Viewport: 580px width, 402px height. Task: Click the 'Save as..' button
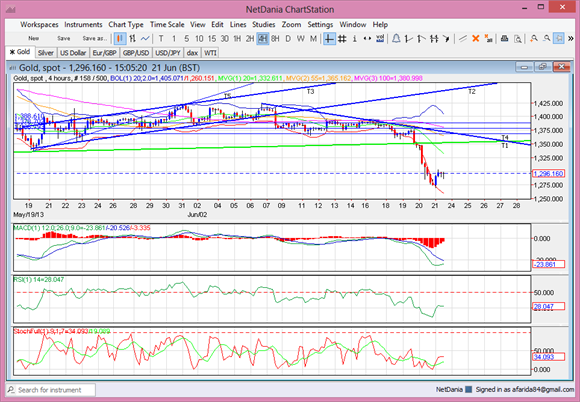coord(95,38)
